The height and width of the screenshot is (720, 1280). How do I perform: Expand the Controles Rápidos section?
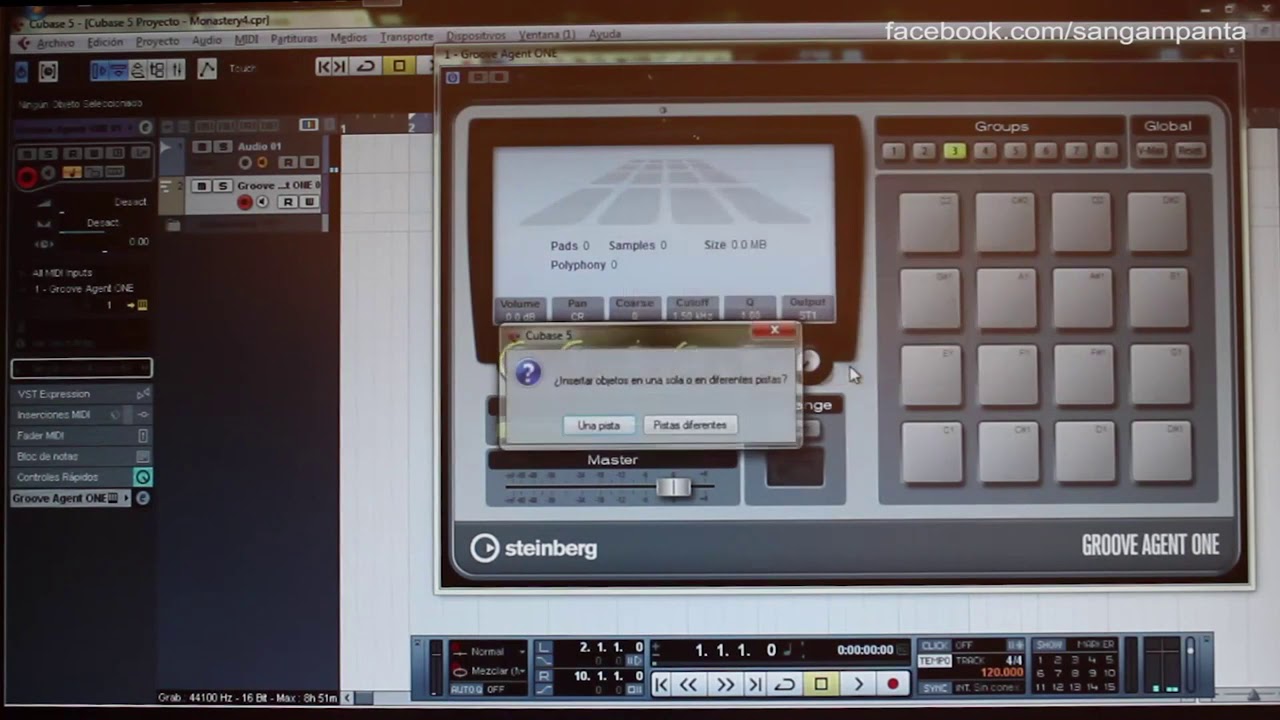click(82, 477)
